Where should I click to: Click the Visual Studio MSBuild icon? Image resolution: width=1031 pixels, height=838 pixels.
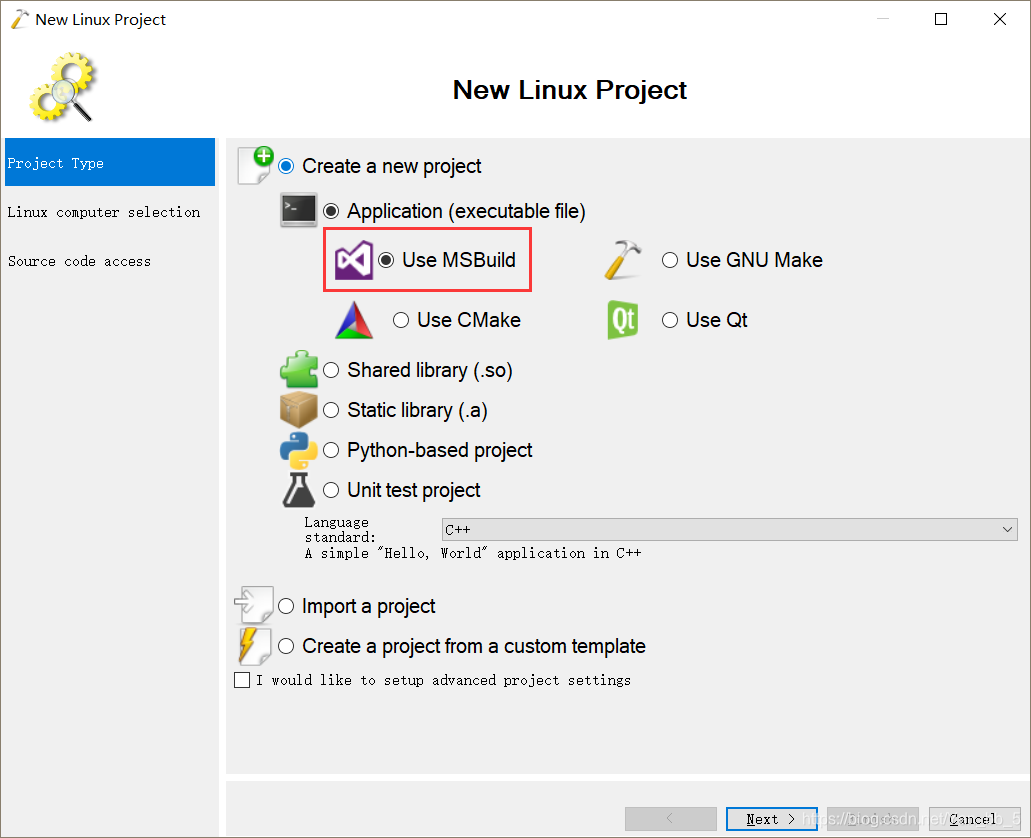tap(354, 260)
